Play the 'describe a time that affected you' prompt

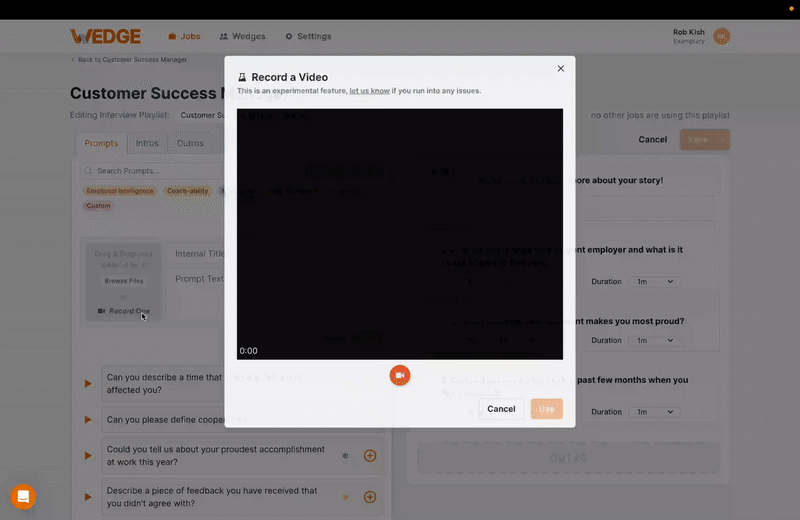88,384
